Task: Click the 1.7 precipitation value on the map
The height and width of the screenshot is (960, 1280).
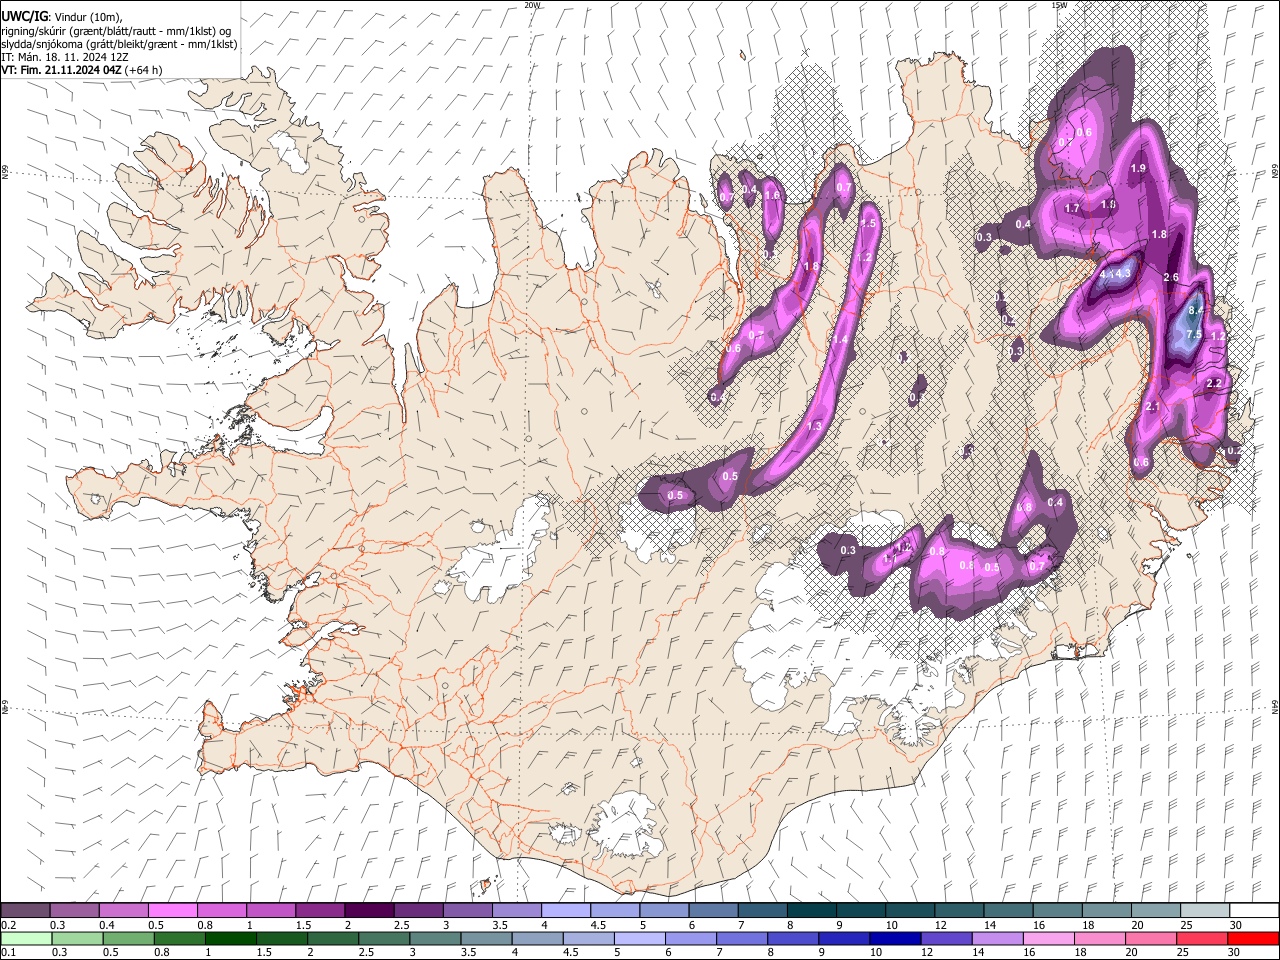Action: (1073, 209)
